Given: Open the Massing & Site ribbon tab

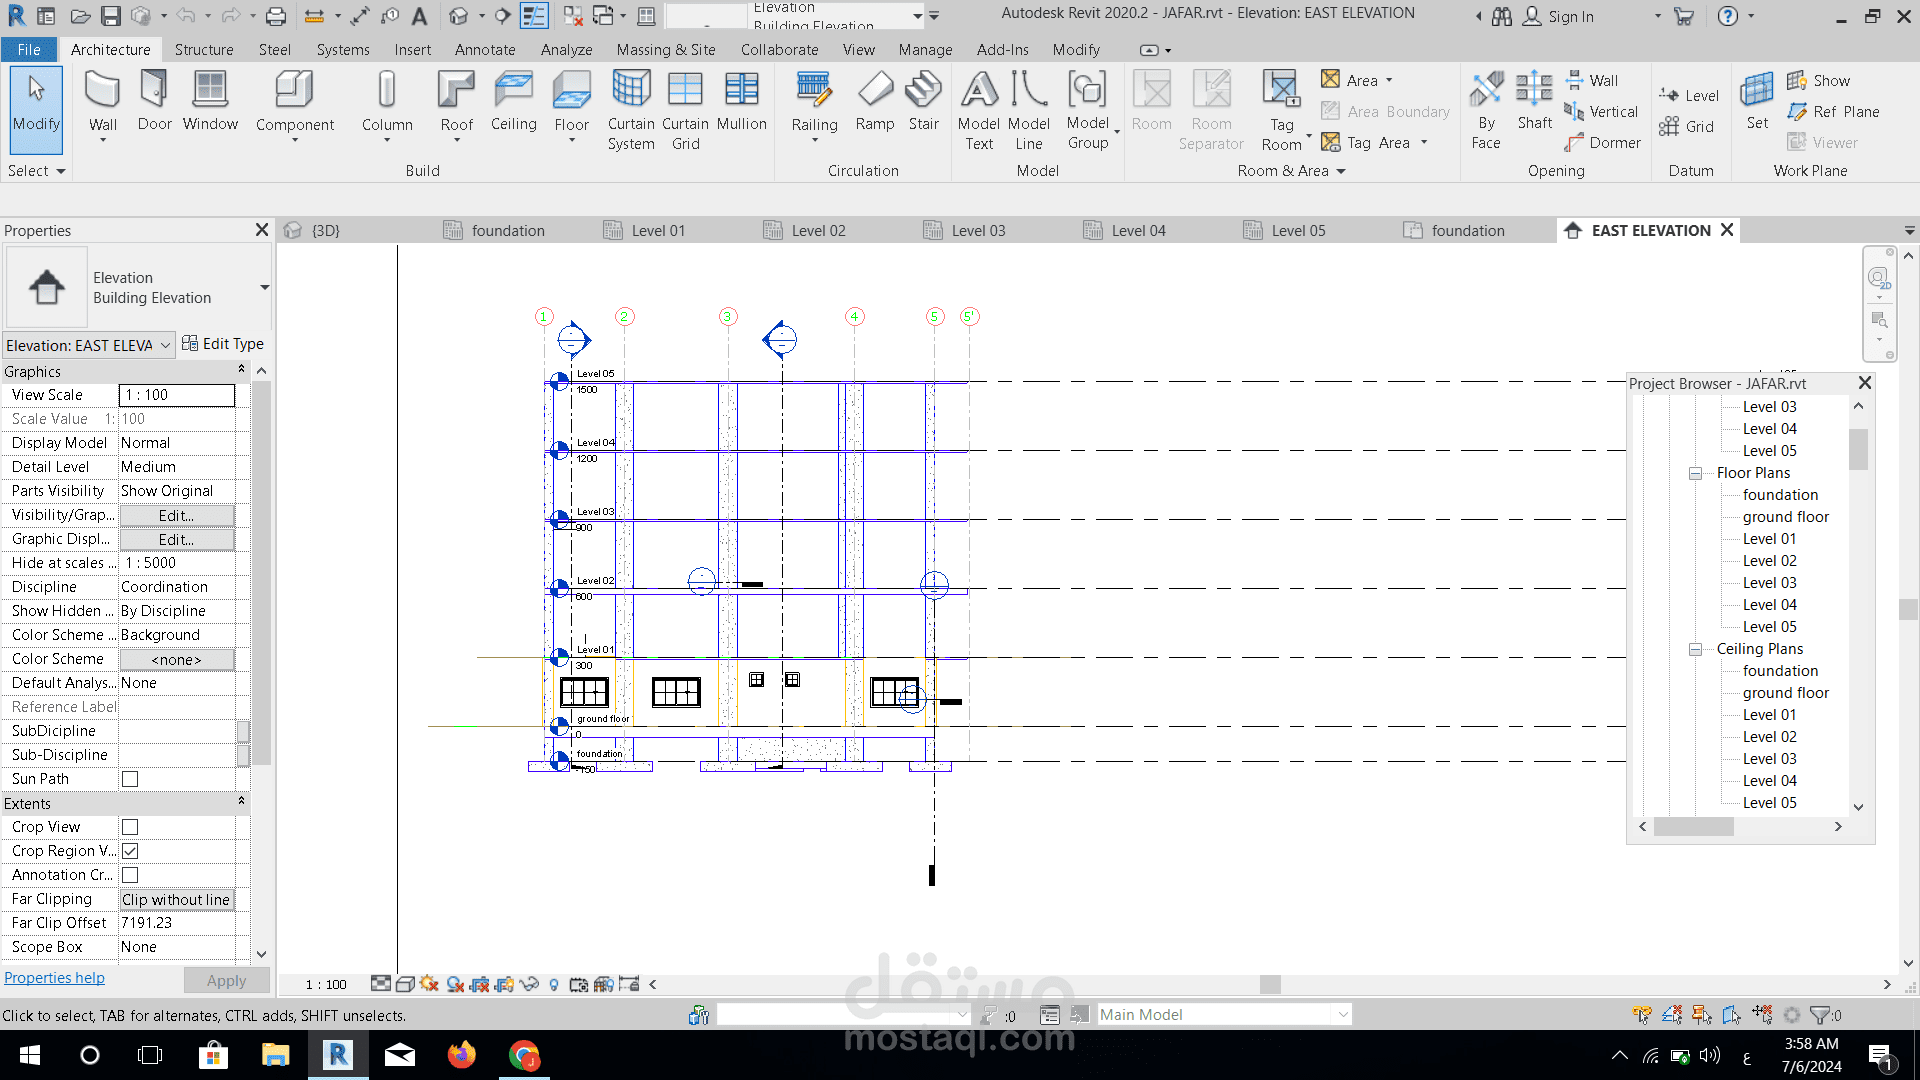Looking at the screenshot, I should click(666, 49).
